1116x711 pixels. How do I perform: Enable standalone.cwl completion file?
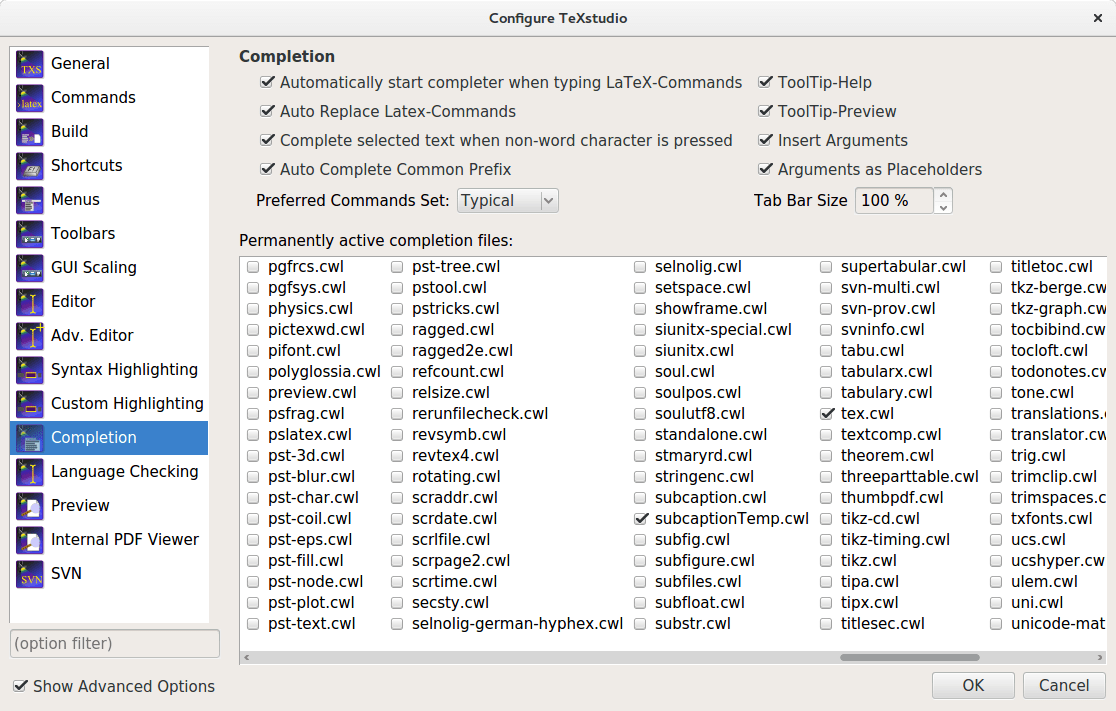(x=640, y=435)
